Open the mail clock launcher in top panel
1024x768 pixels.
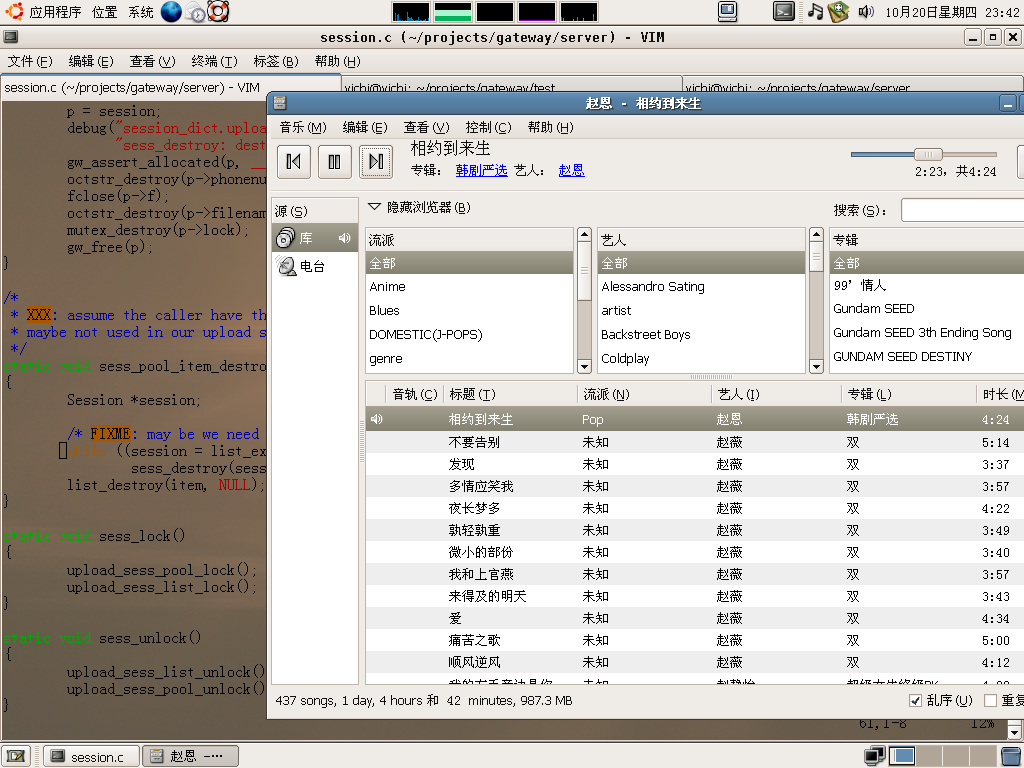pos(195,11)
